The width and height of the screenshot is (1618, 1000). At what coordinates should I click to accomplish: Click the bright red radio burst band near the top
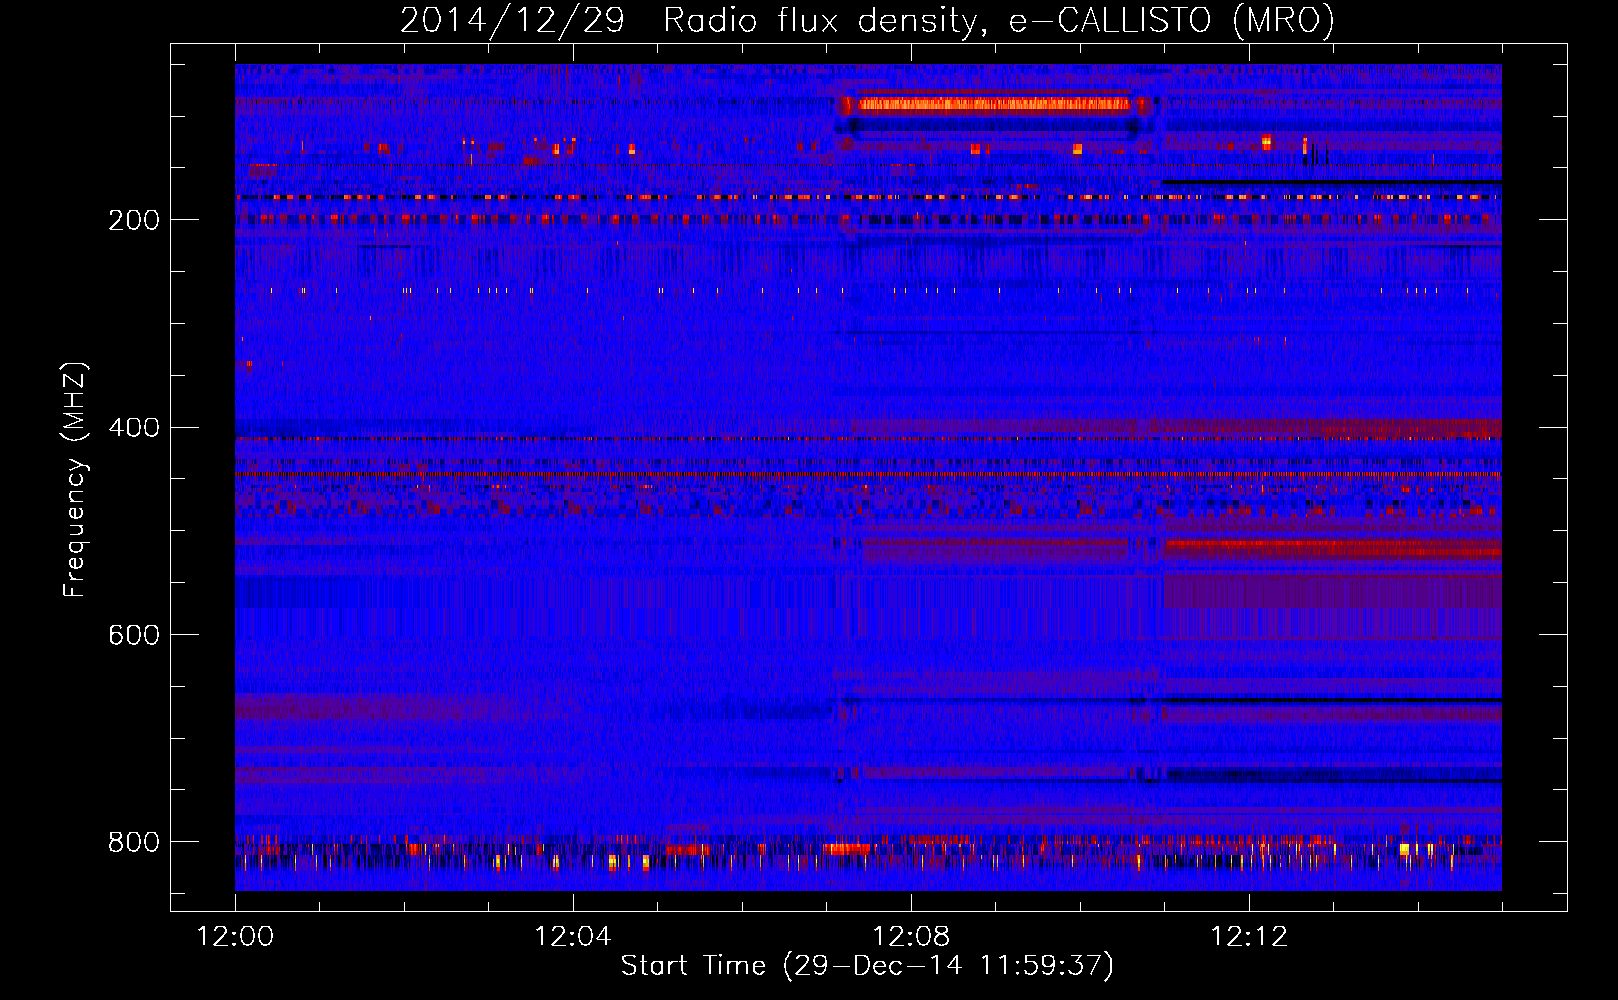point(994,104)
